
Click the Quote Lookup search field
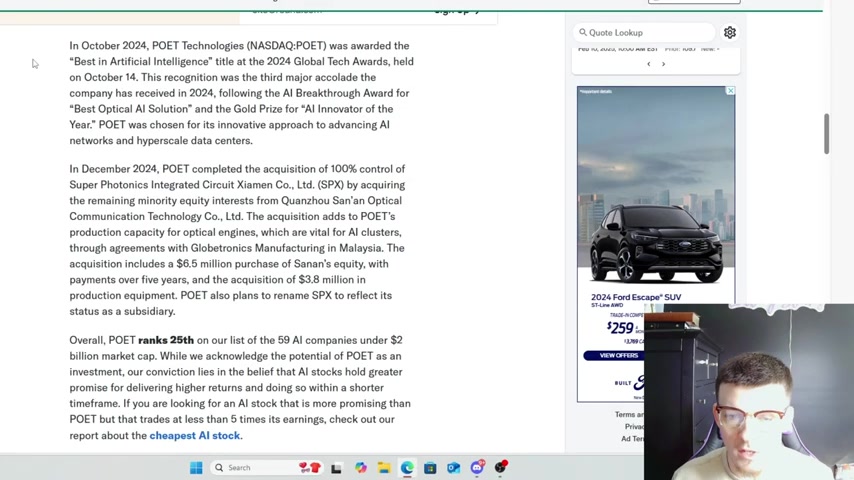point(644,33)
